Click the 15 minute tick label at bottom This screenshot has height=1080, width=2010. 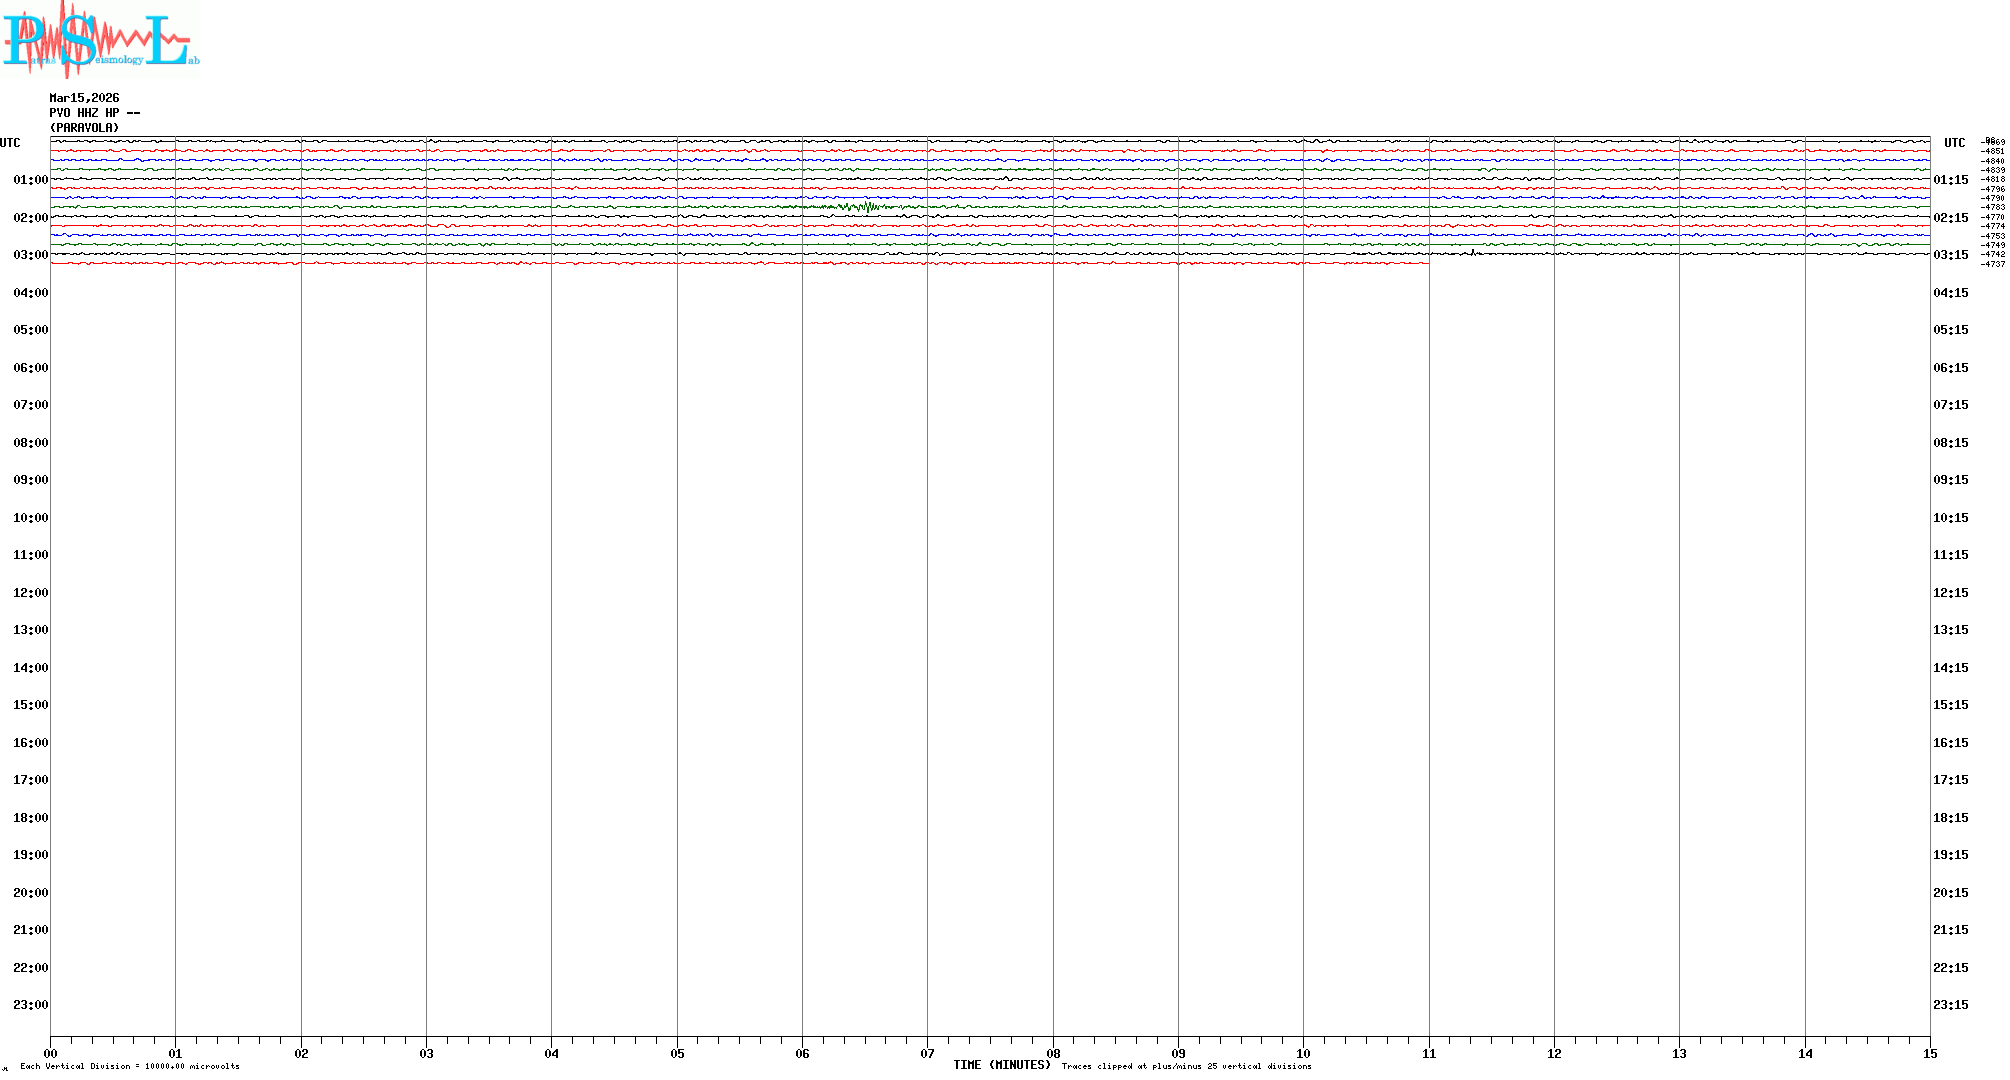(x=1930, y=1054)
